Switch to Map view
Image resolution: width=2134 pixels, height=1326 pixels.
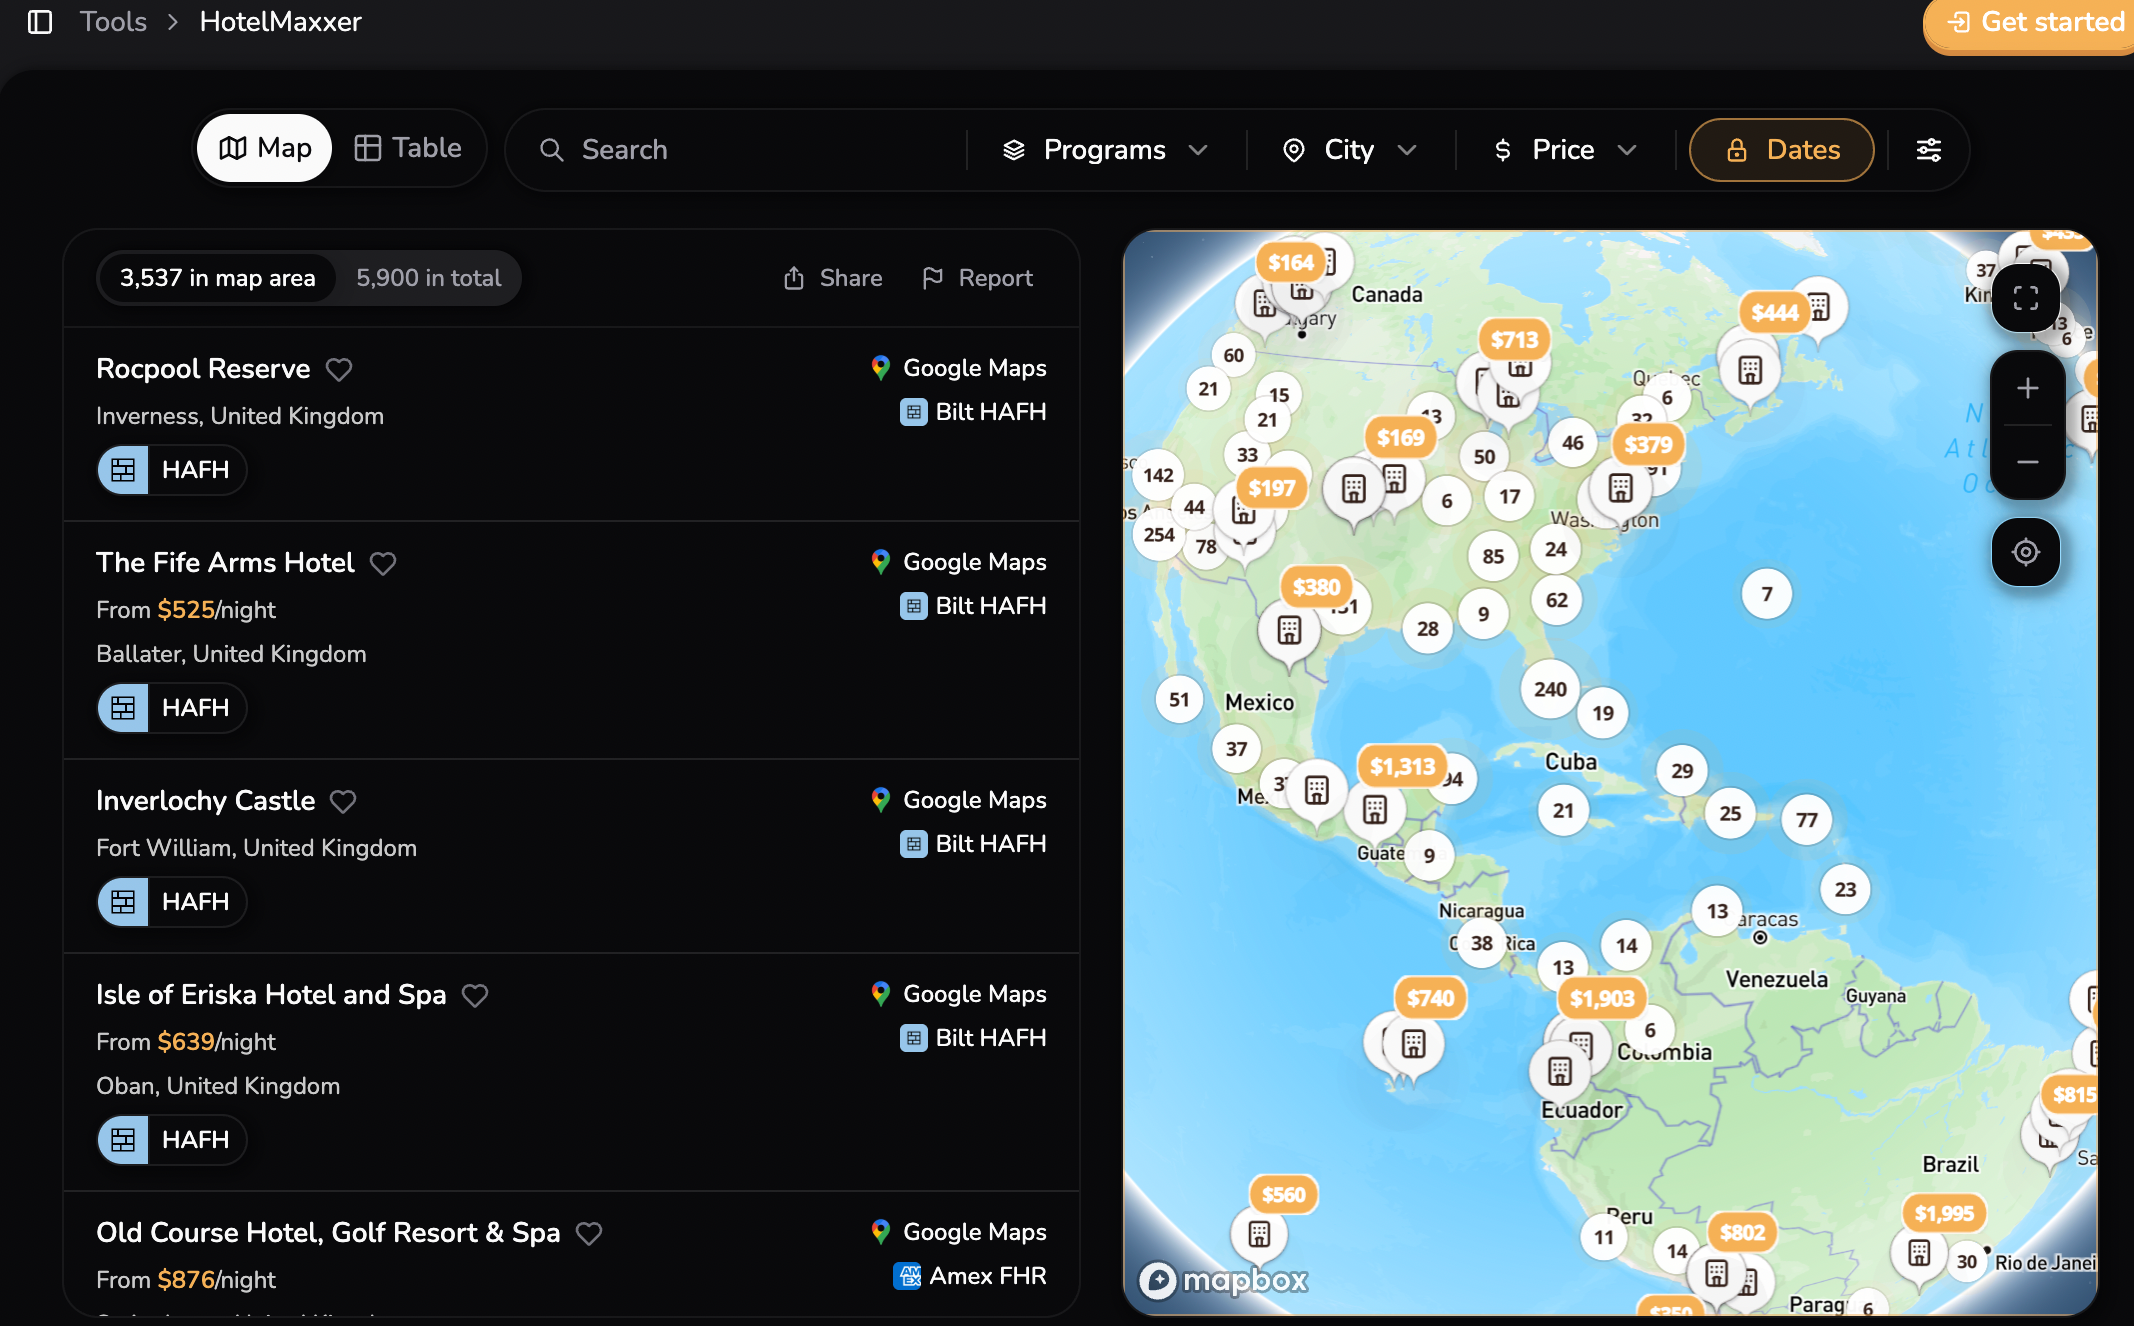click(x=264, y=149)
